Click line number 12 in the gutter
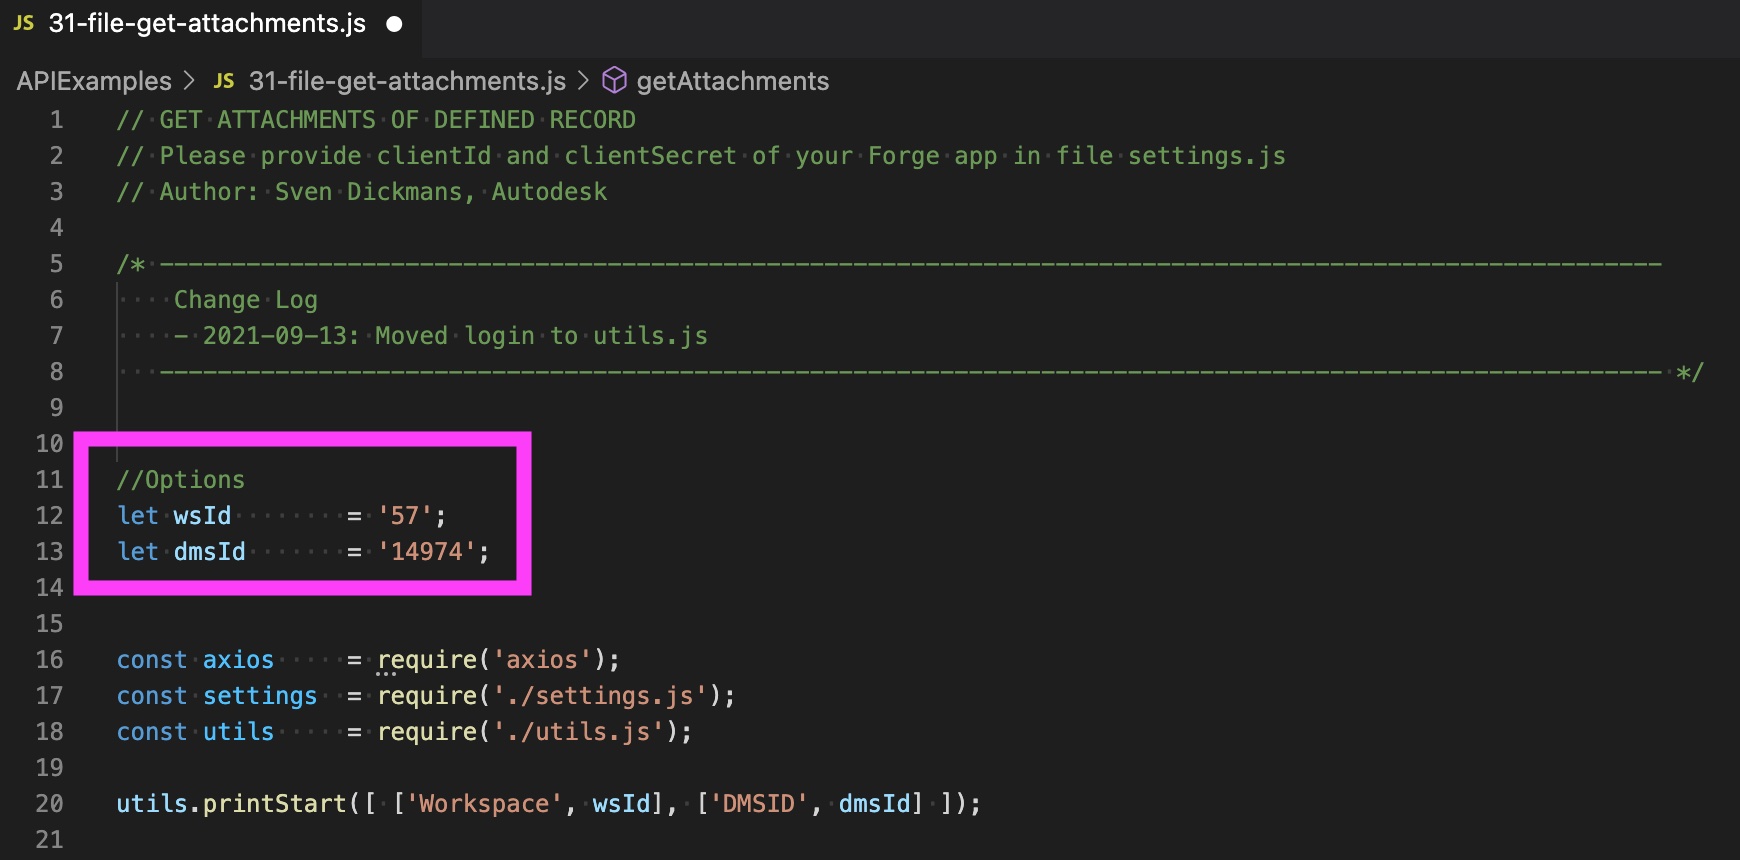This screenshot has width=1740, height=860. [49, 516]
